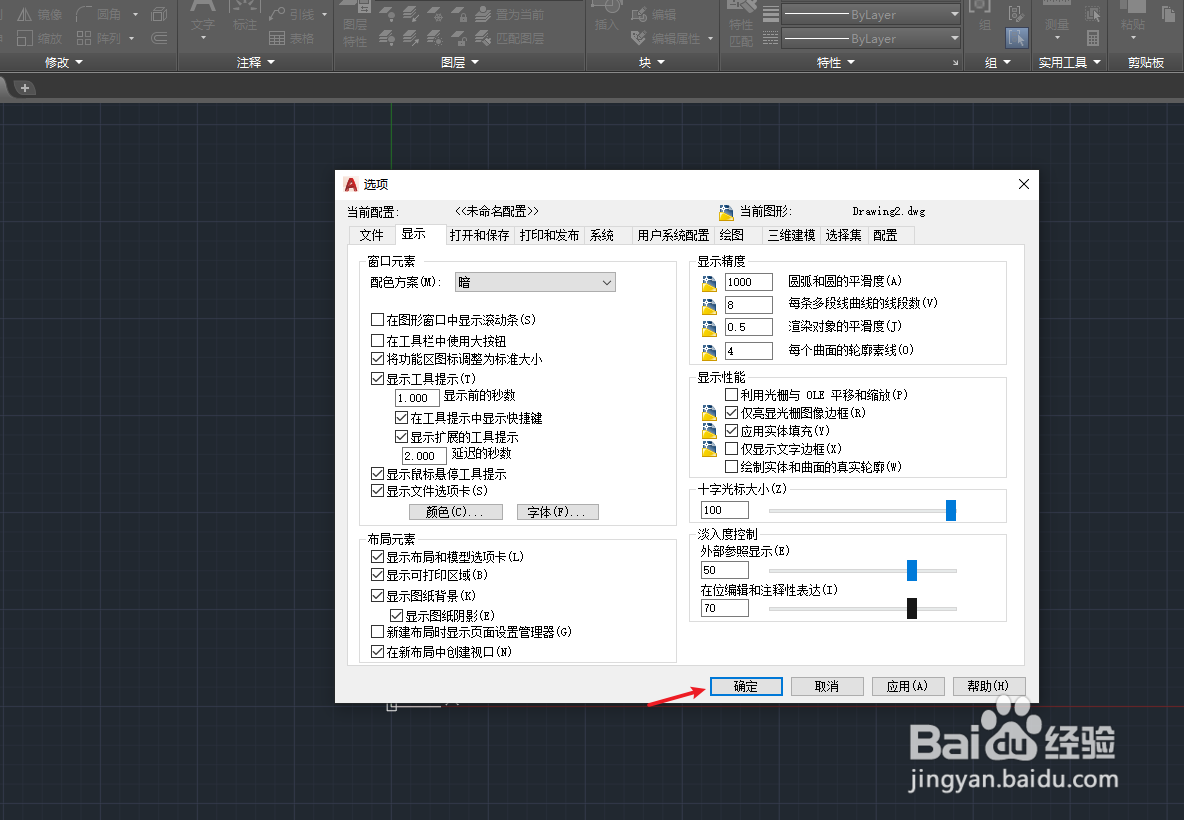Enable 在工具栏中使用大按钮 checkbox
This screenshot has height=820, width=1184.
tap(378, 341)
